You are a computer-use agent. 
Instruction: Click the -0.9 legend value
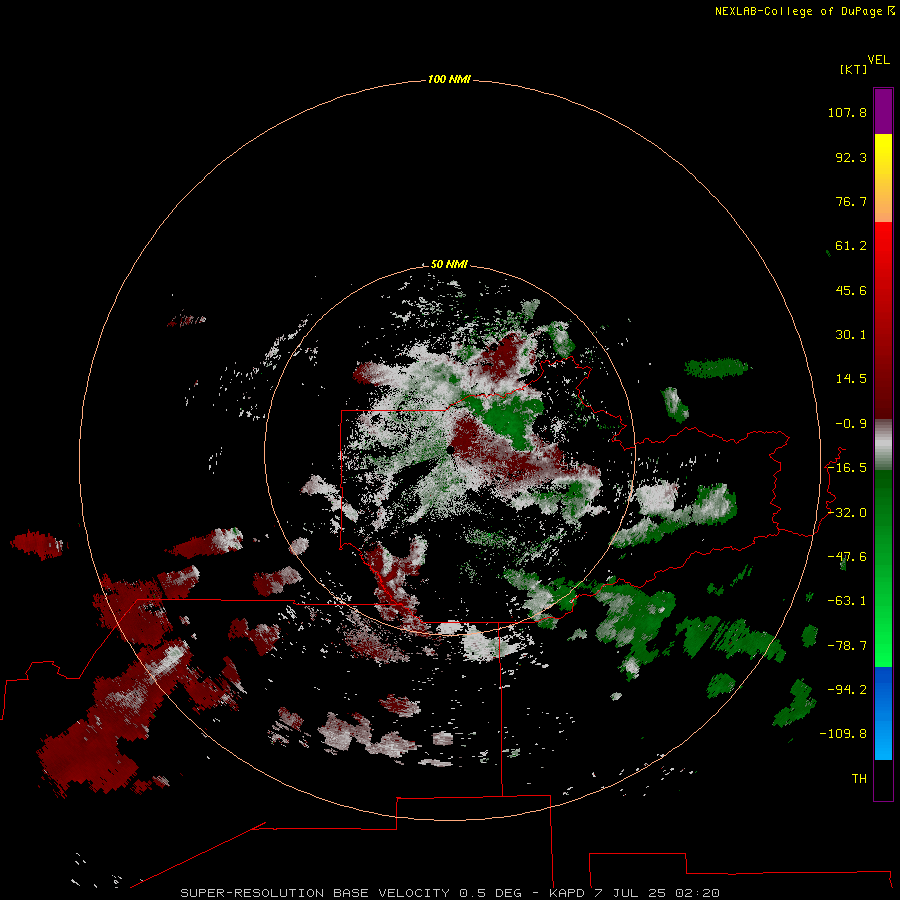point(851,424)
